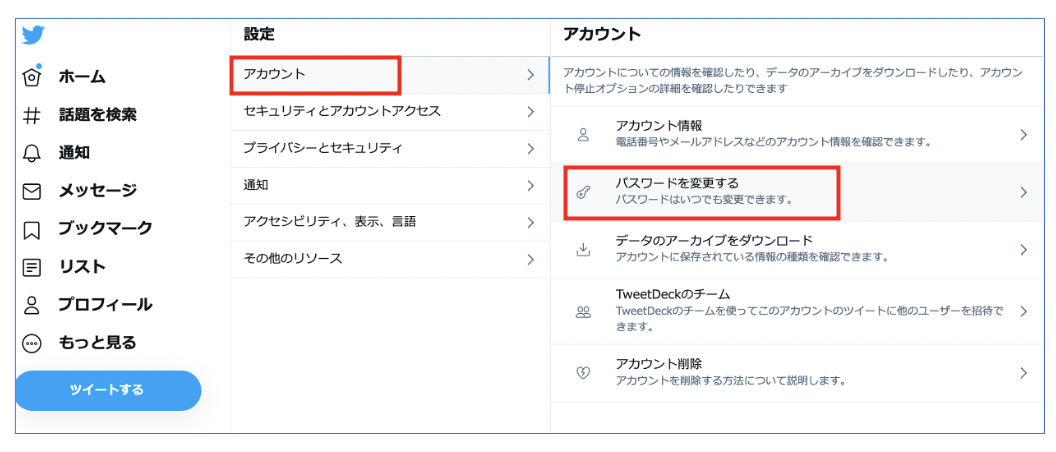
Task: Open メッセージ in sidebar
Action: (98, 191)
